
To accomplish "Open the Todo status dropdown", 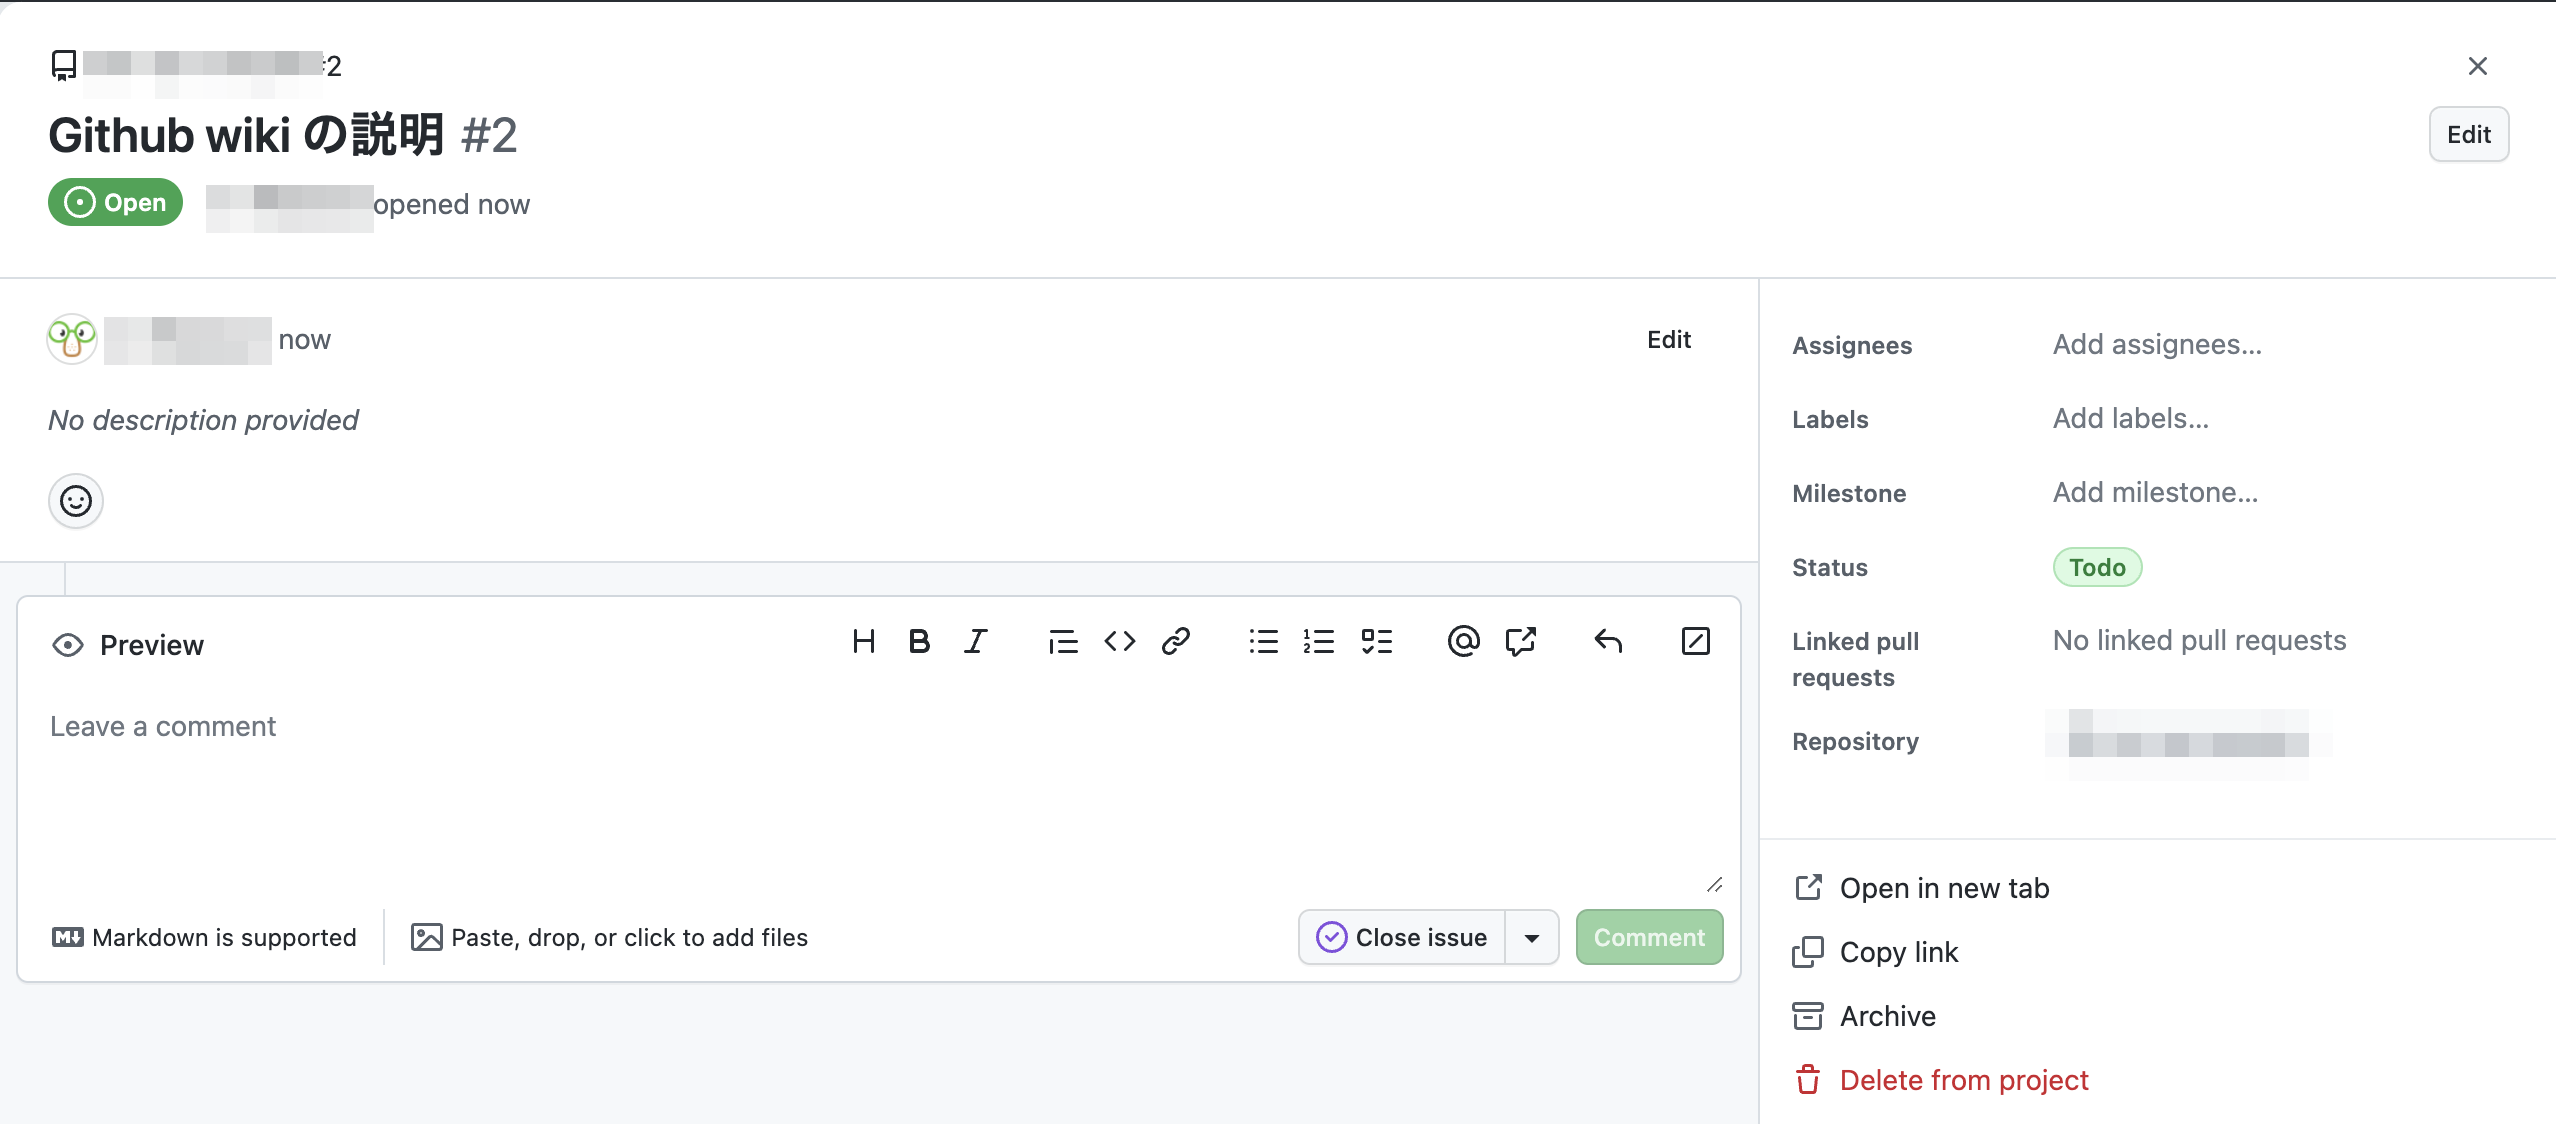I will point(2097,567).
